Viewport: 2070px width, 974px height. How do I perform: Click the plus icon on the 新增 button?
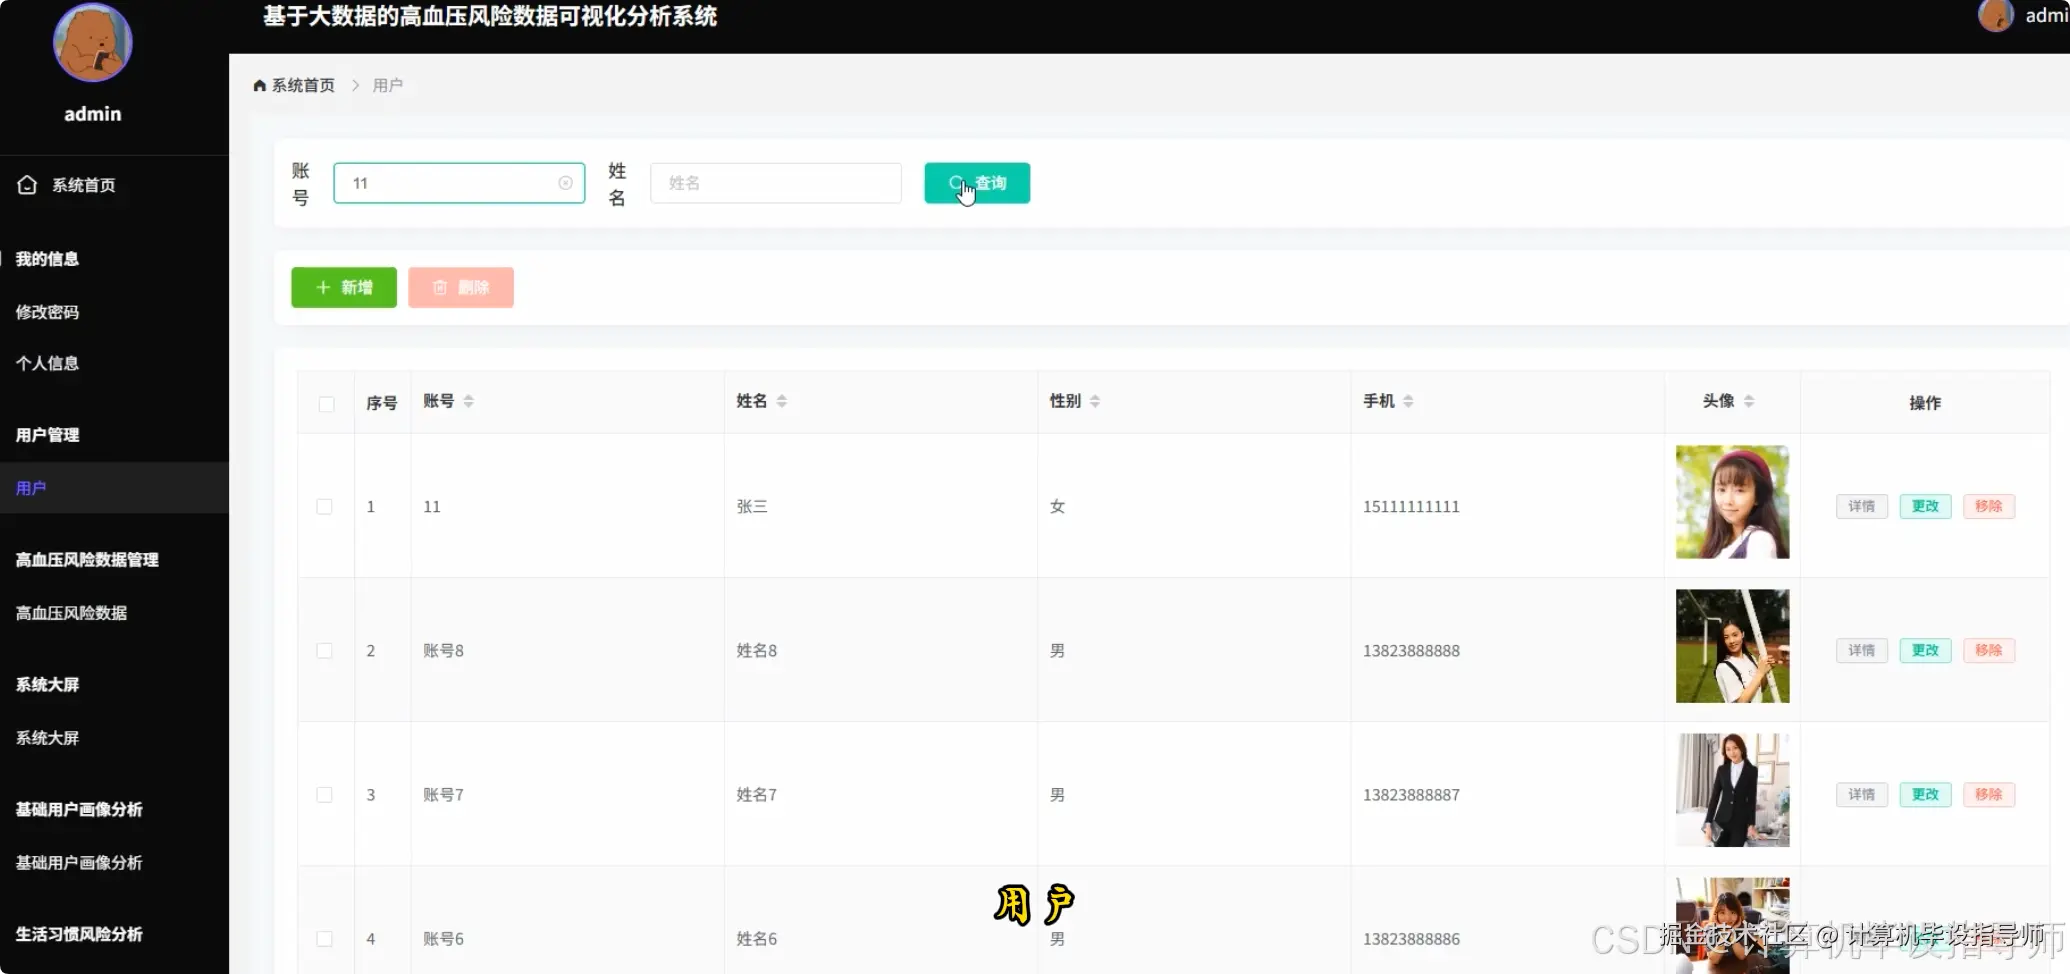(321, 287)
